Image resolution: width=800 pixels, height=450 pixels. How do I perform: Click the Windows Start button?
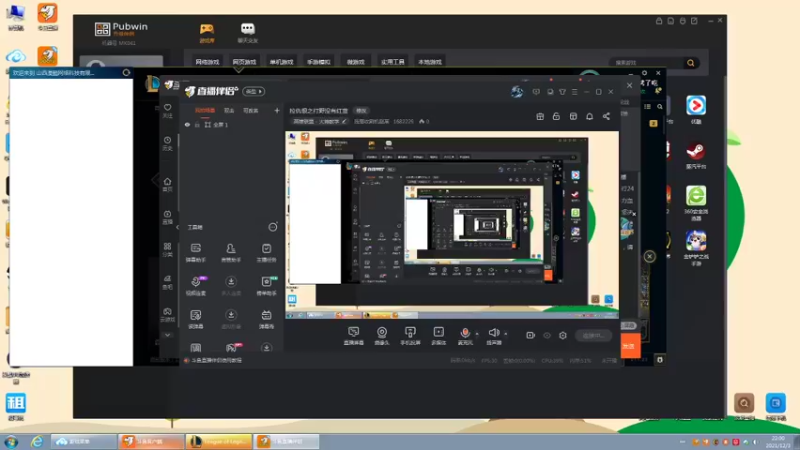pos(11,441)
